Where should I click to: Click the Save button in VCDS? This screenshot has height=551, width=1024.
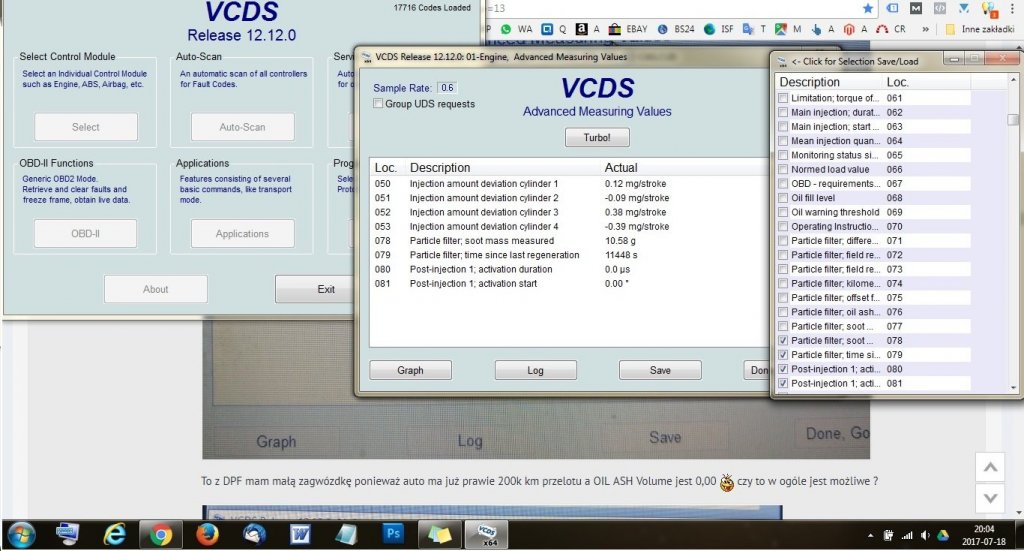click(x=660, y=370)
